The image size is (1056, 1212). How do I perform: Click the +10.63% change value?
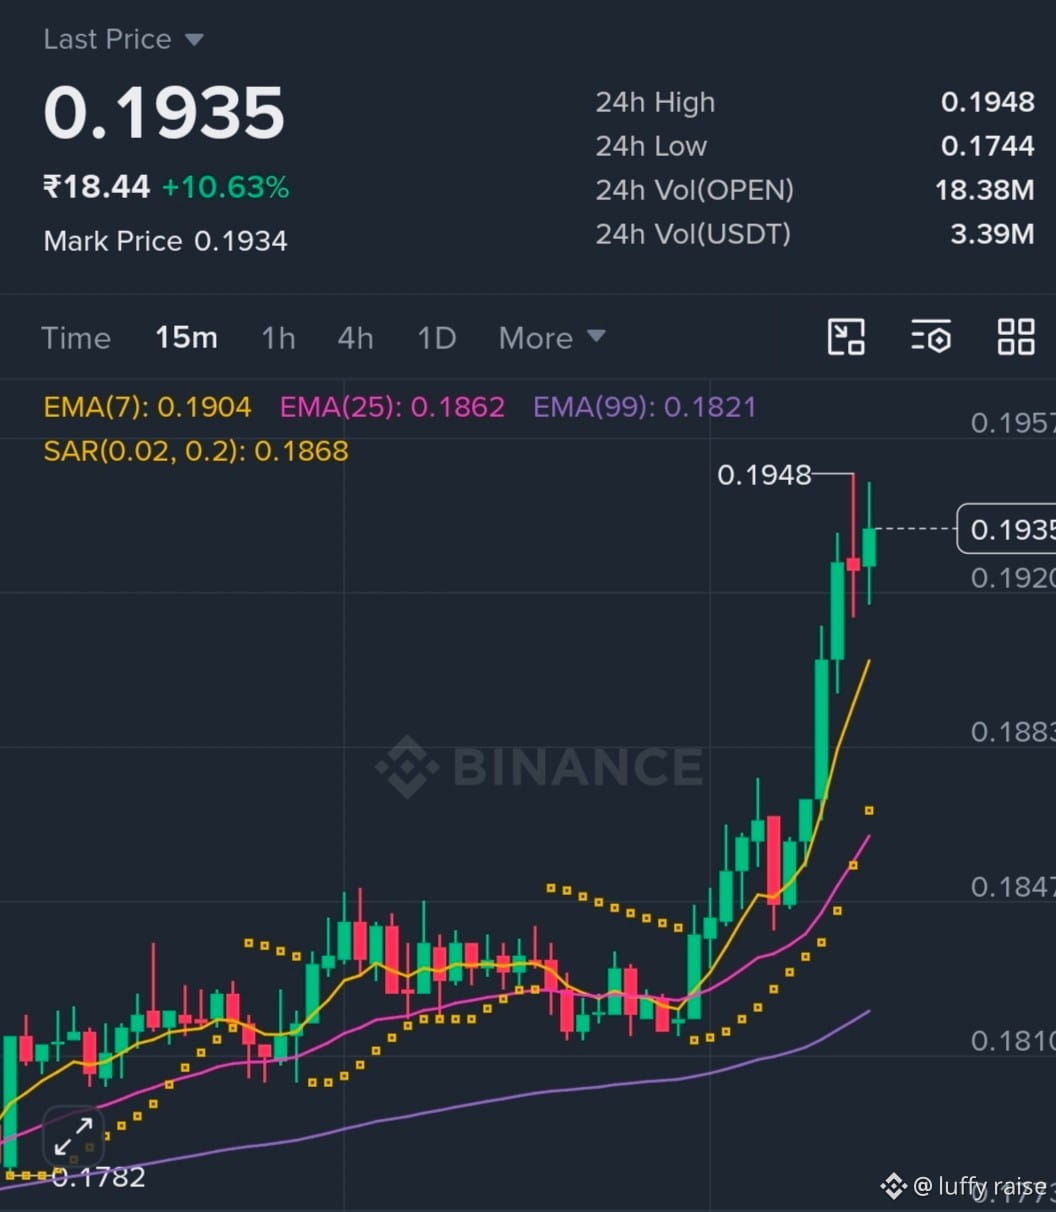225,187
